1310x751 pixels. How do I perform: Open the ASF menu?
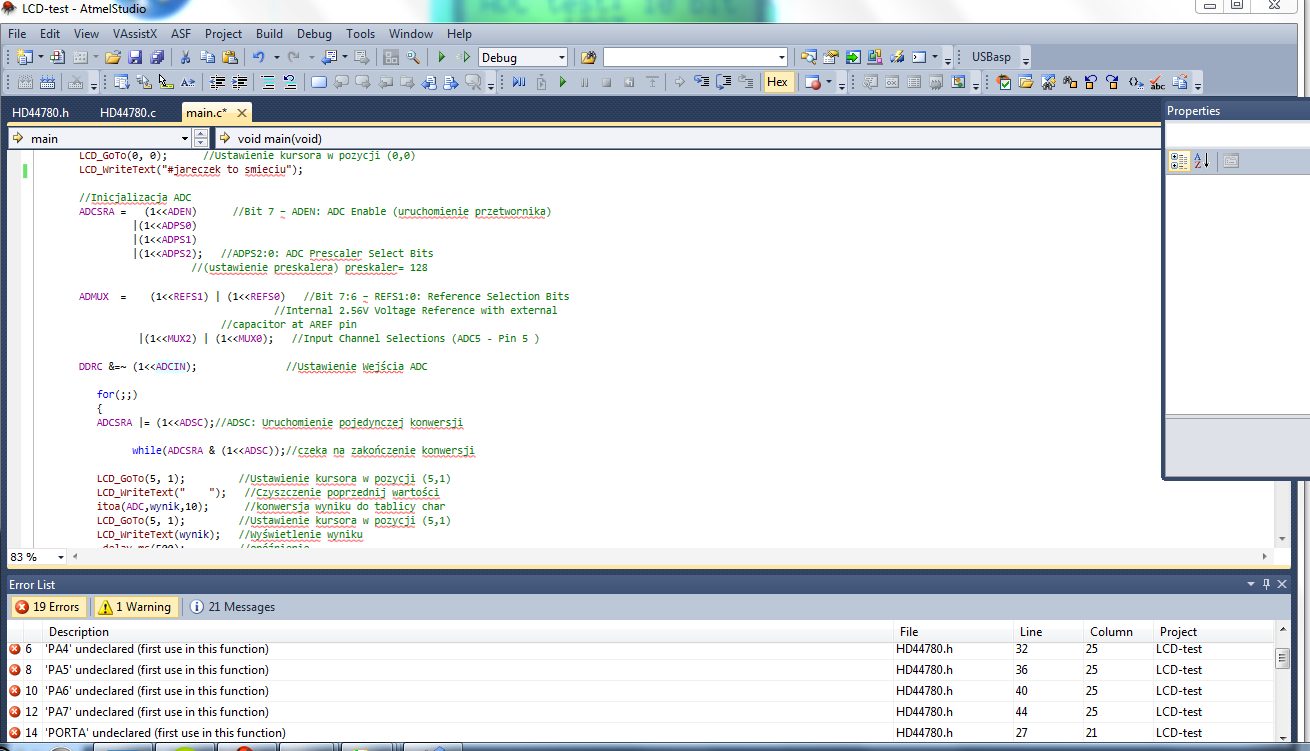[181, 33]
